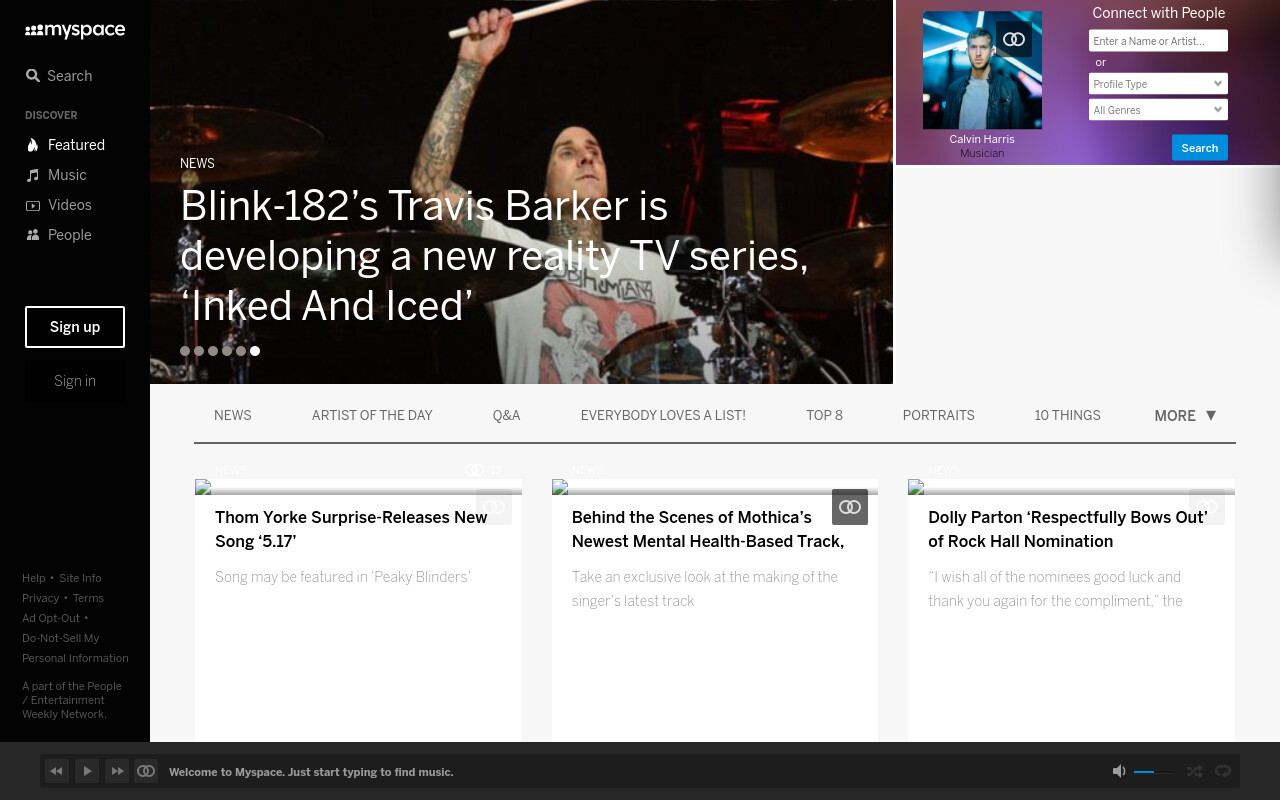Connect icon on Dolly Parton article card
This screenshot has width=1280, height=800.
point(1207,507)
